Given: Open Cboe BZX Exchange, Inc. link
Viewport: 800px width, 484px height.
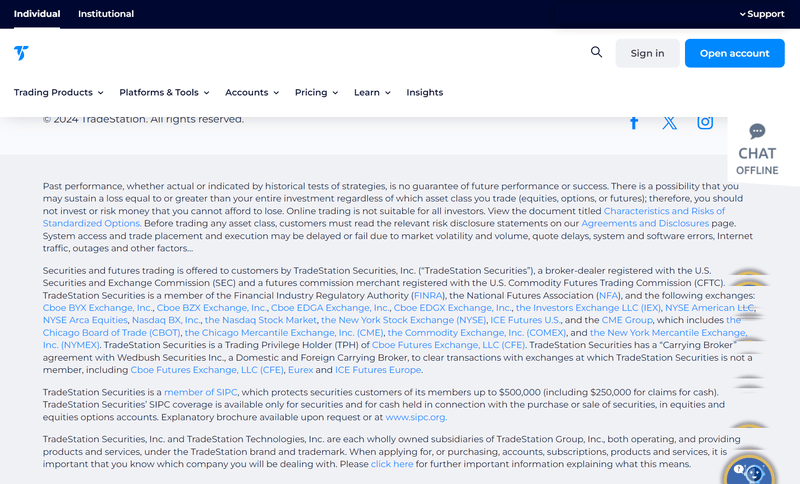Looking at the screenshot, I should [212, 308].
